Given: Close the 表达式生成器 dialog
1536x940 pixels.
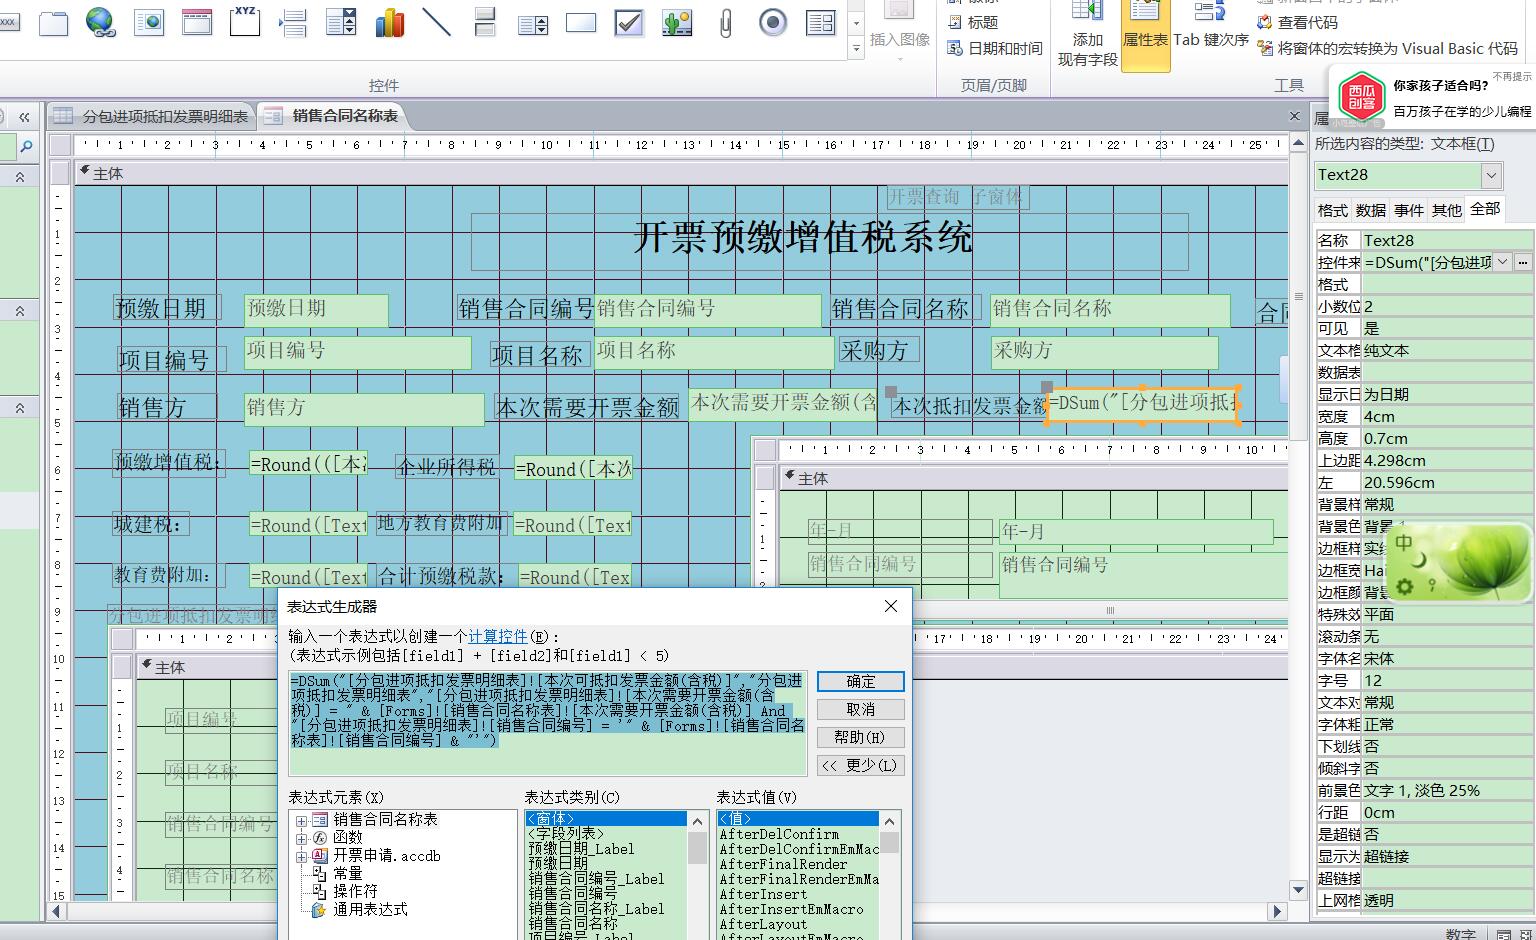Looking at the screenshot, I should [891, 606].
